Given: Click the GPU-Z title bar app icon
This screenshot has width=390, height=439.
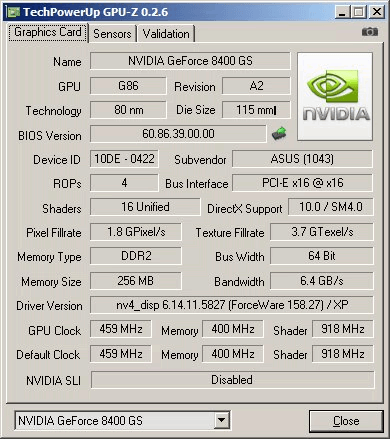Looking at the screenshot, I should pos(13,12).
